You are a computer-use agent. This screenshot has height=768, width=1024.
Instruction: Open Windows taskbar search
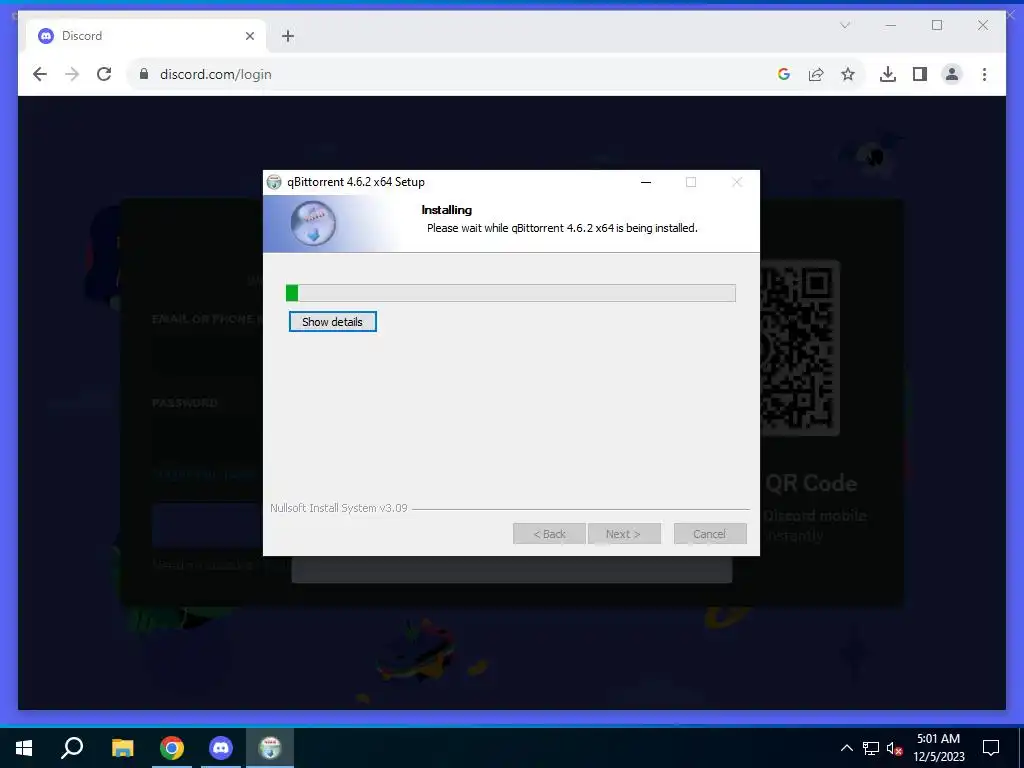(72, 748)
